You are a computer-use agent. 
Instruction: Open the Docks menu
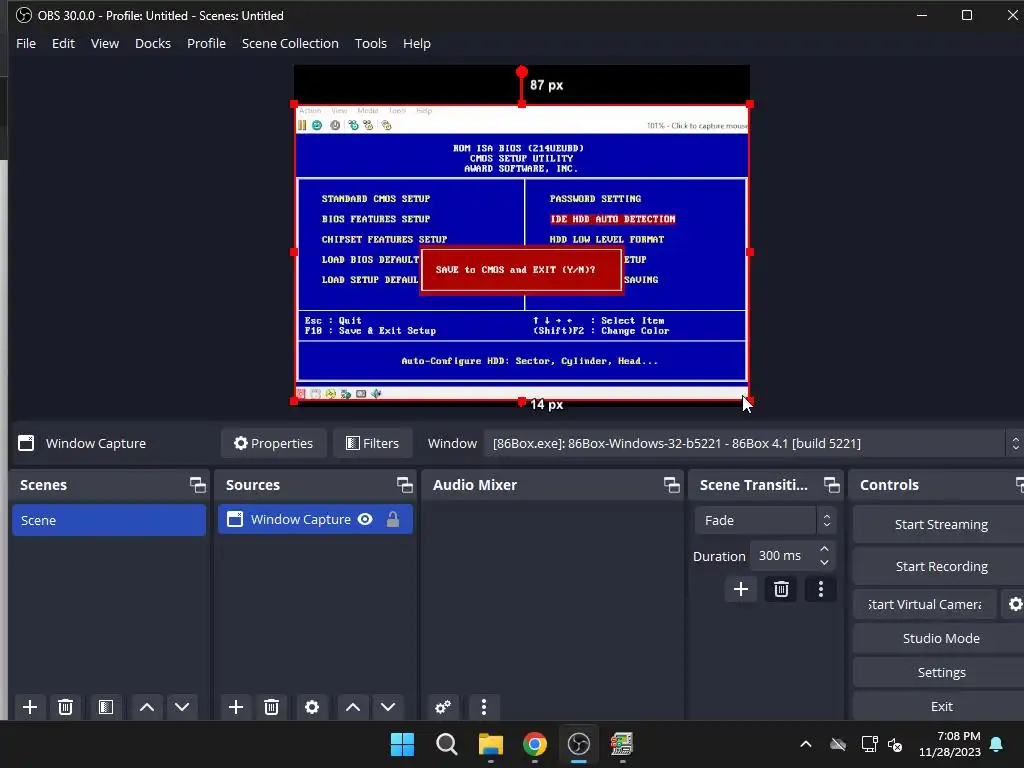(153, 43)
